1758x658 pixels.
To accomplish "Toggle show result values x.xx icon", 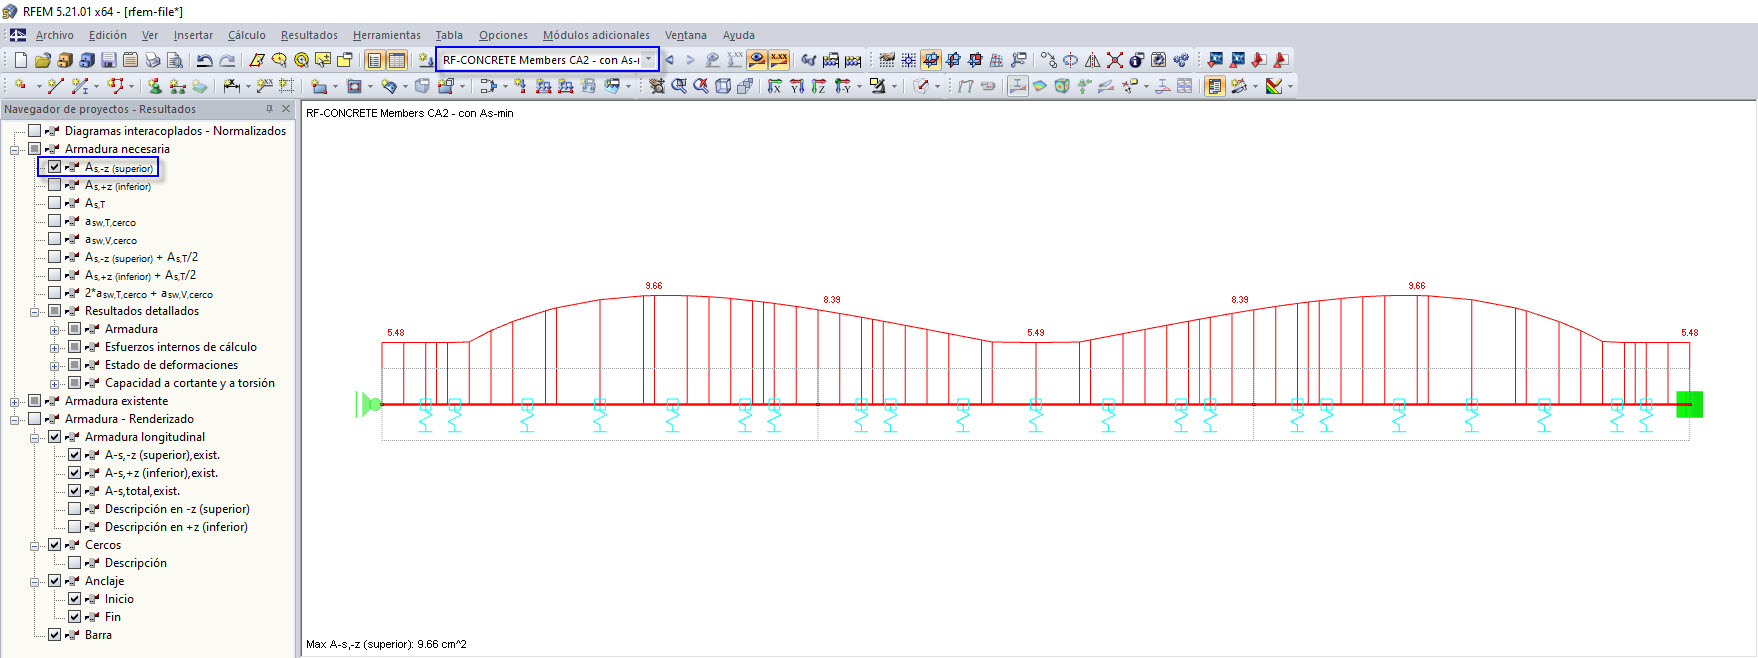I will [779, 60].
